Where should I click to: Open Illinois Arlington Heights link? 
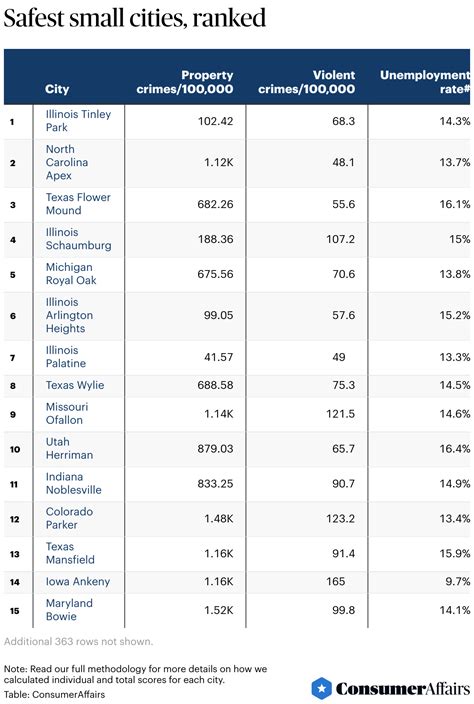pyautogui.click(x=69, y=315)
